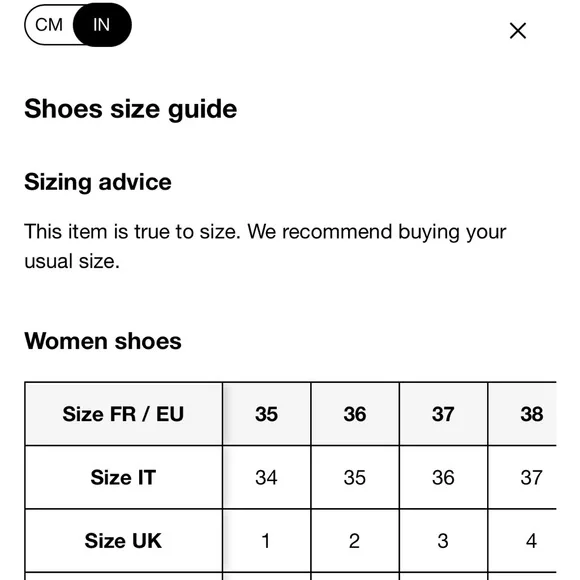Viewport: 580px width, 580px height.
Task: Select the Size UK row label
Action: [124, 541]
